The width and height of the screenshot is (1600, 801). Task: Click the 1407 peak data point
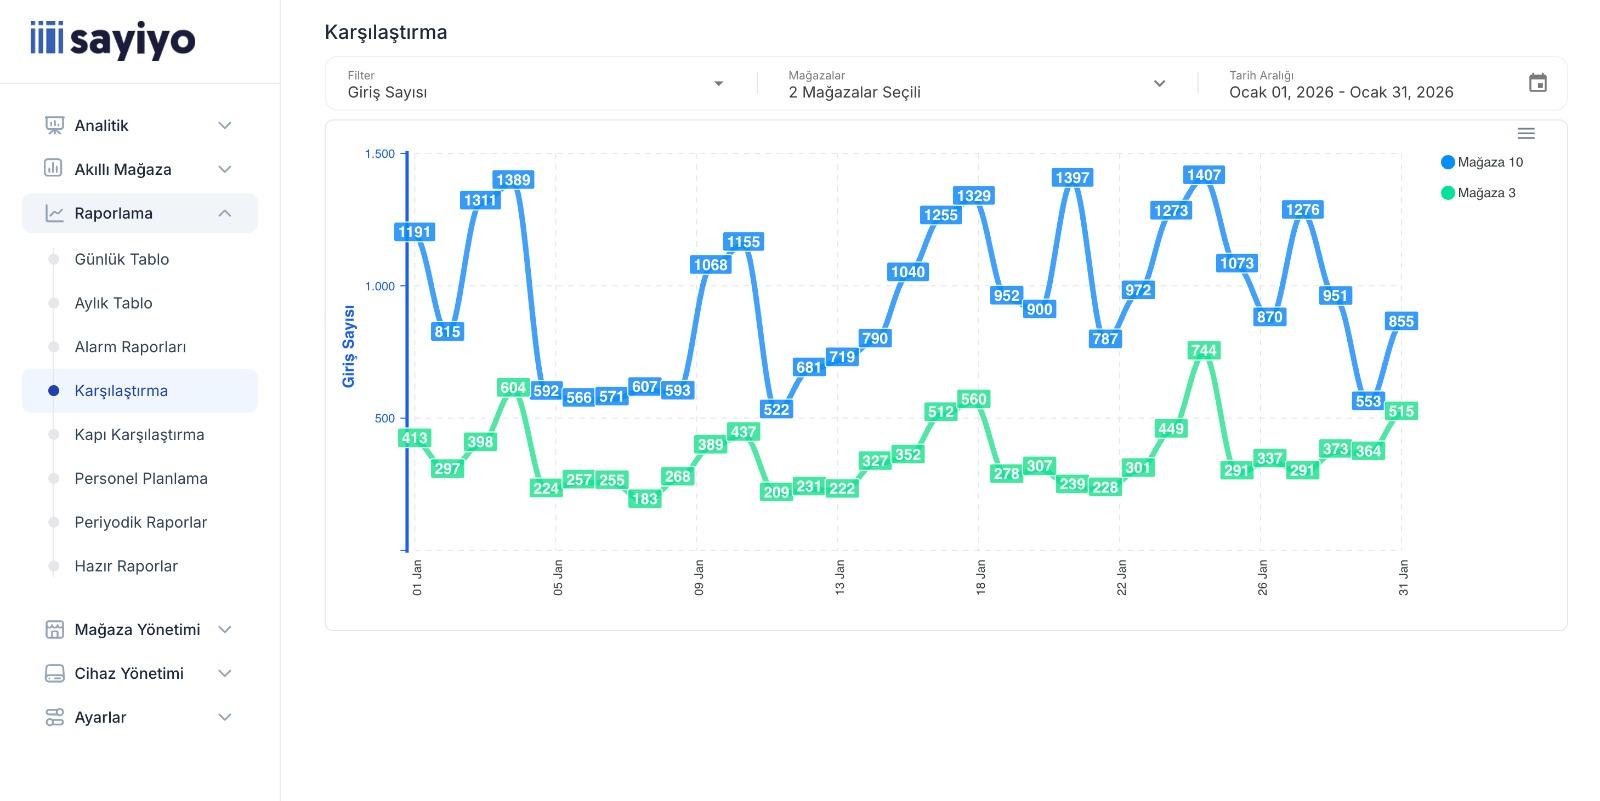click(x=1203, y=175)
